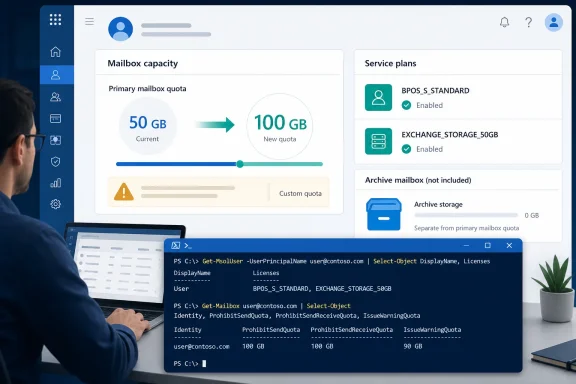The image size is (576, 384).
Task: Open the account profile avatar menu
Action: click(x=554, y=22)
